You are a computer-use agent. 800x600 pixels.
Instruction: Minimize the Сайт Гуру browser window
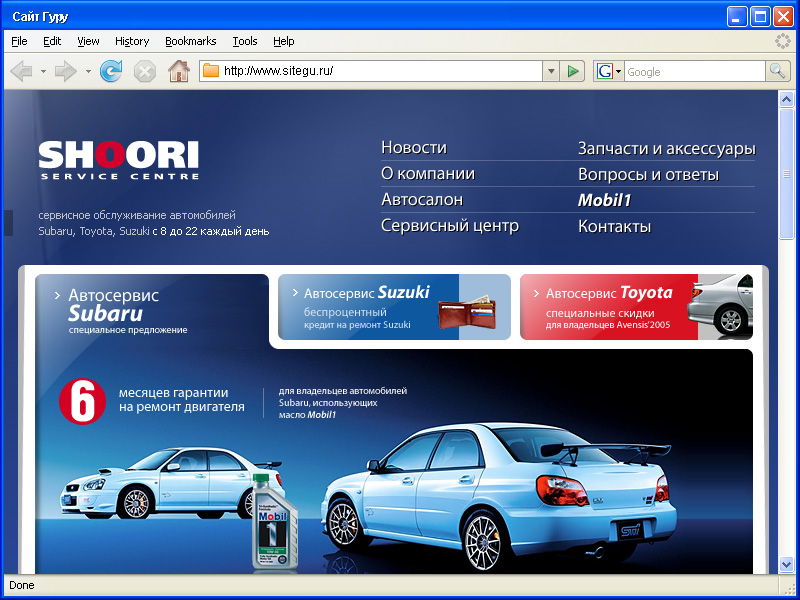pyautogui.click(x=736, y=17)
